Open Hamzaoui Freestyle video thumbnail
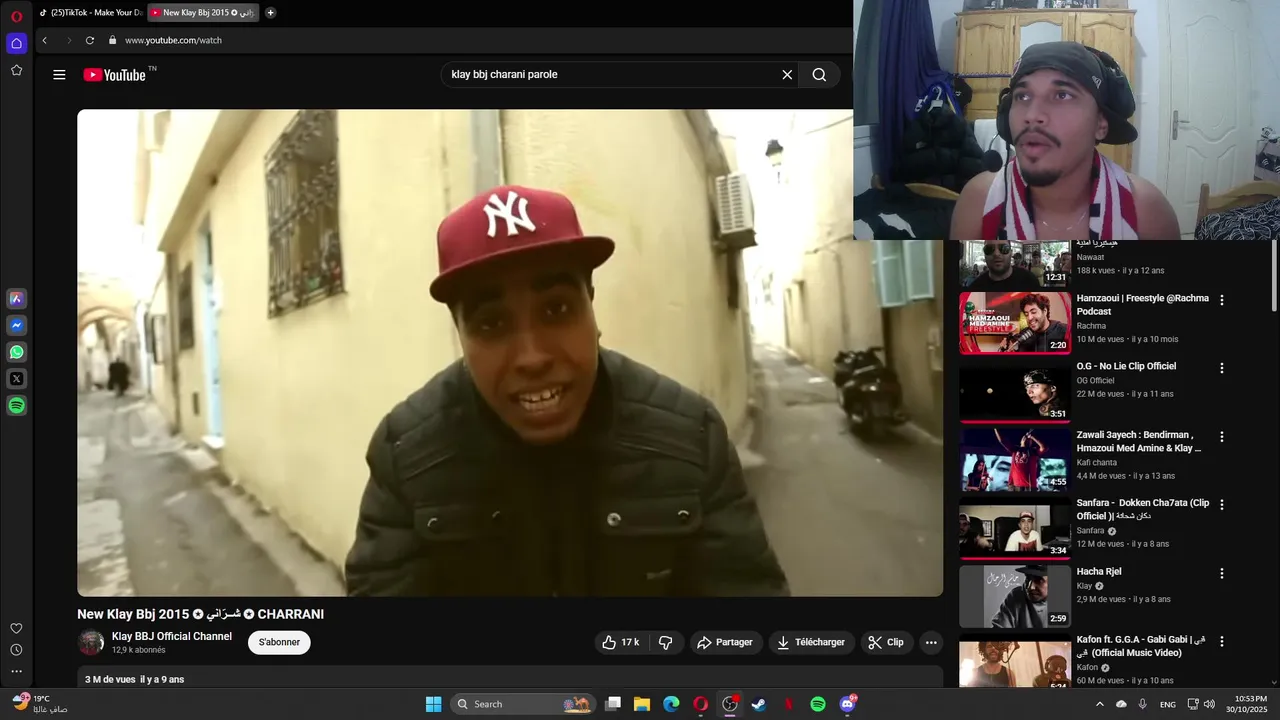Viewport: 1280px width, 720px height. tap(1015, 323)
